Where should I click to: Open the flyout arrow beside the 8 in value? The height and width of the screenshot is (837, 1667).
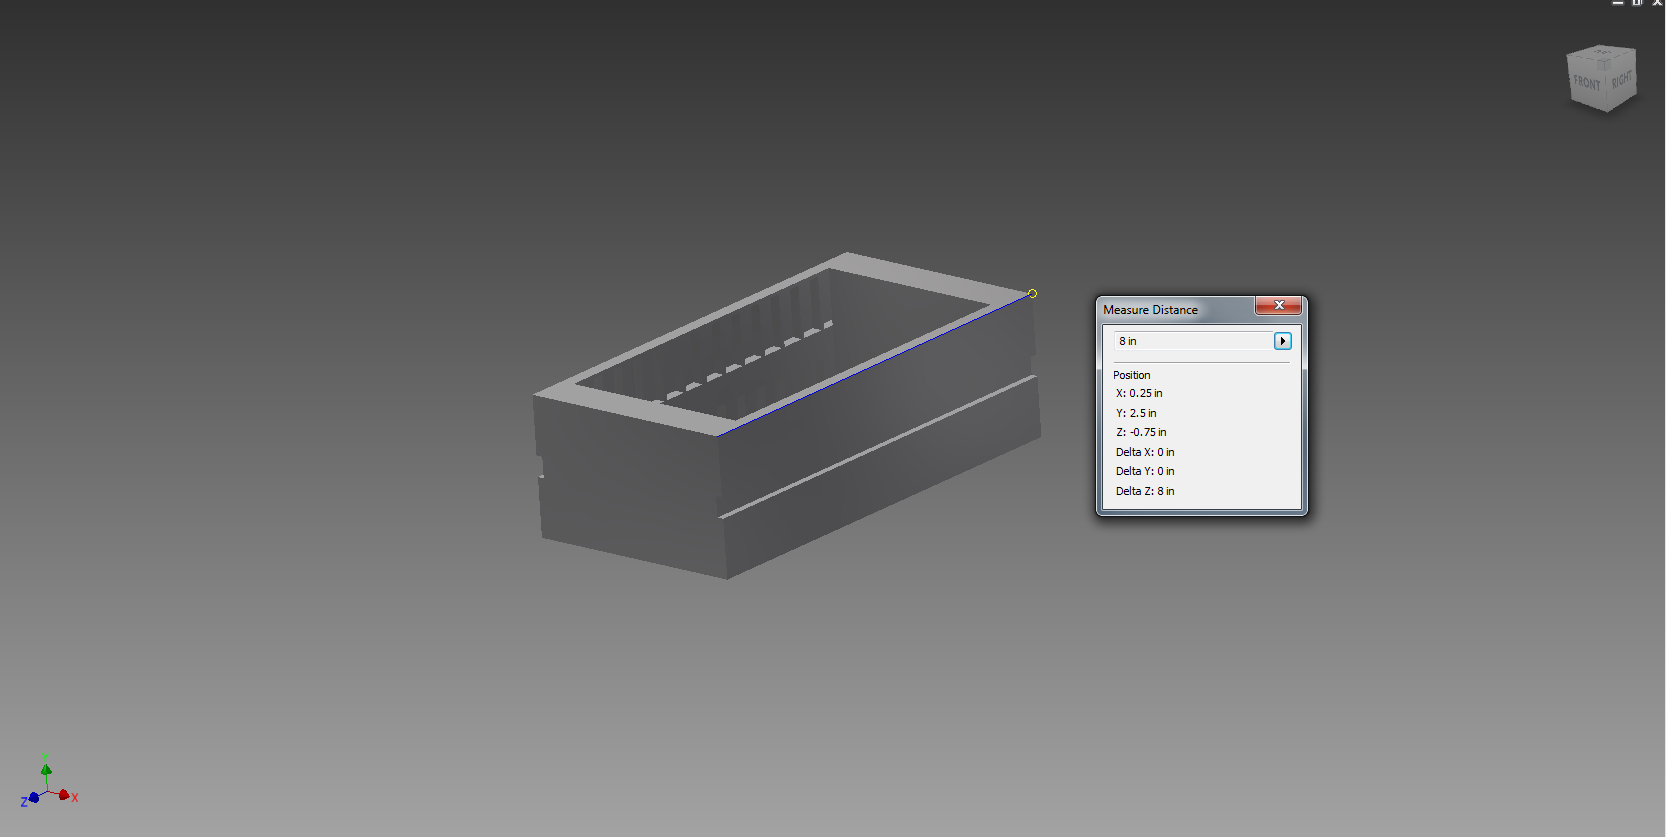pos(1282,341)
